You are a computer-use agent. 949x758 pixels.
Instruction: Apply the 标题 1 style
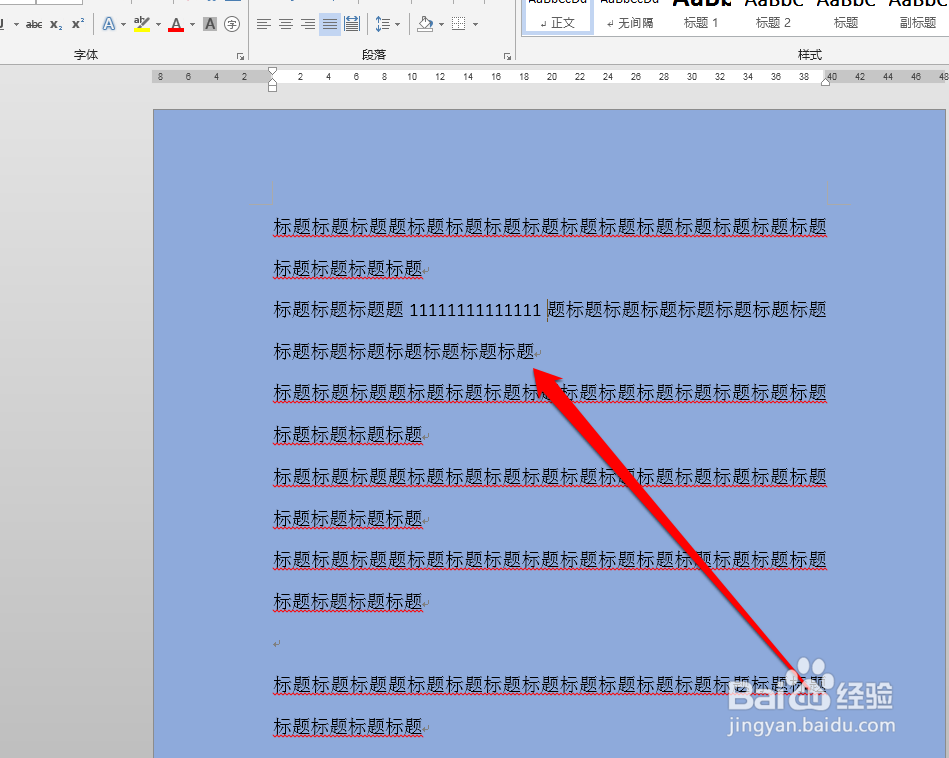pyautogui.click(x=701, y=16)
